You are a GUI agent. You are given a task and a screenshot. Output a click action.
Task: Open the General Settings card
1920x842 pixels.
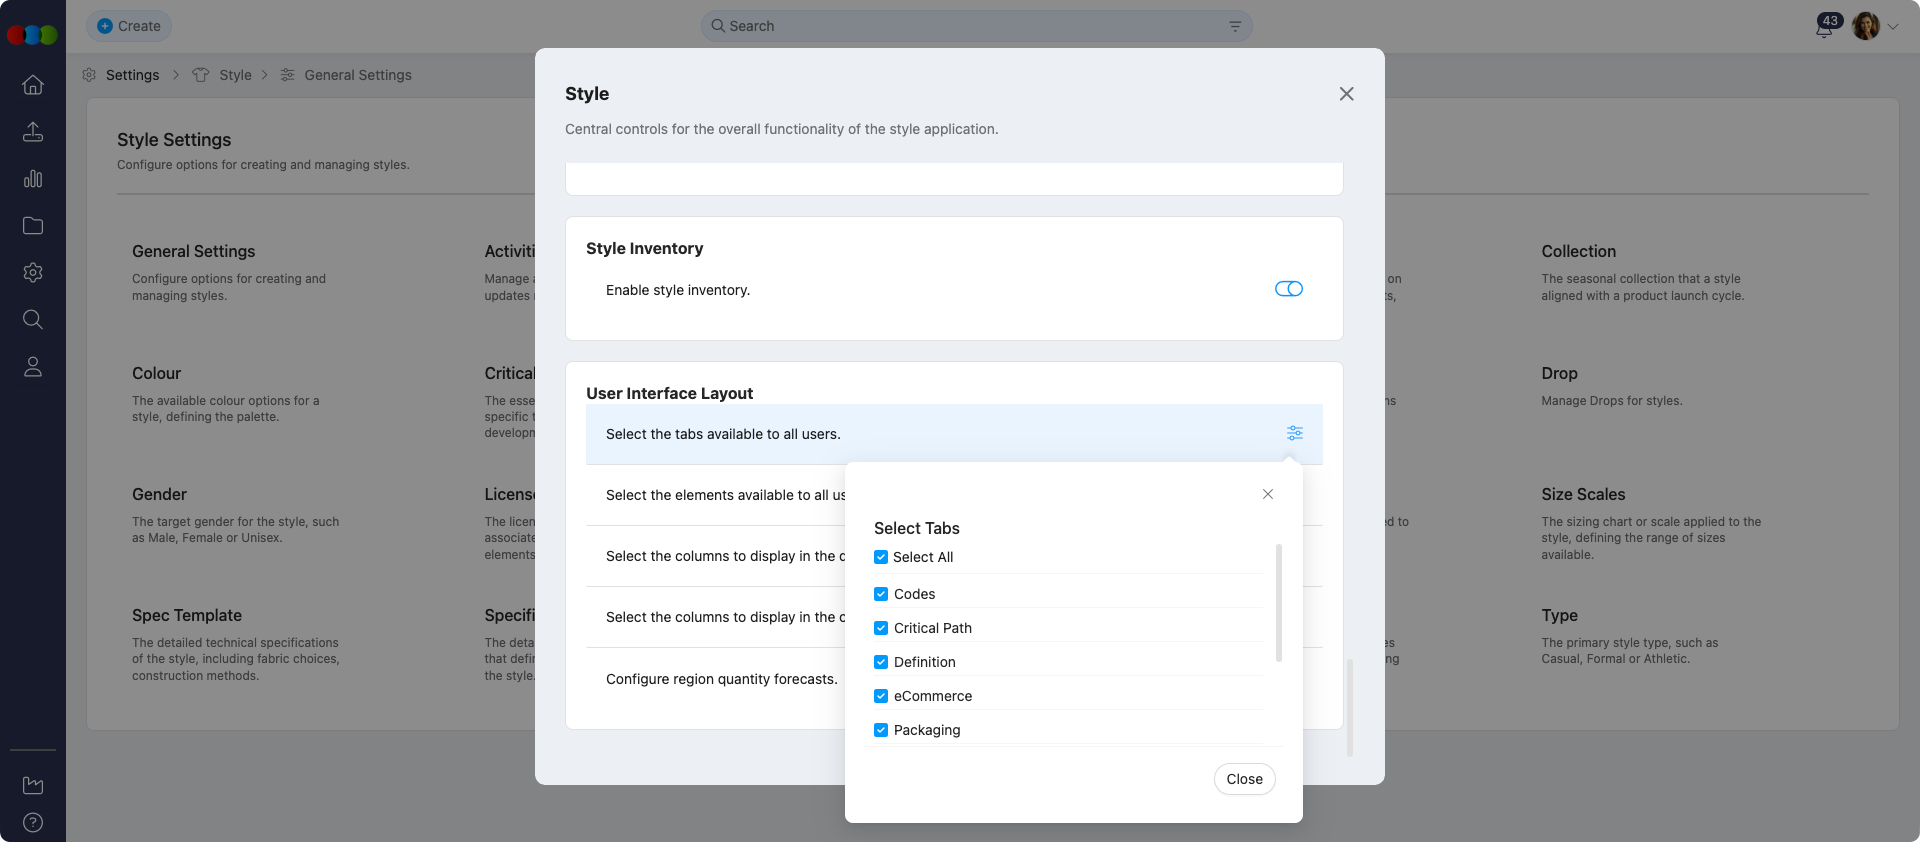(x=235, y=272)
